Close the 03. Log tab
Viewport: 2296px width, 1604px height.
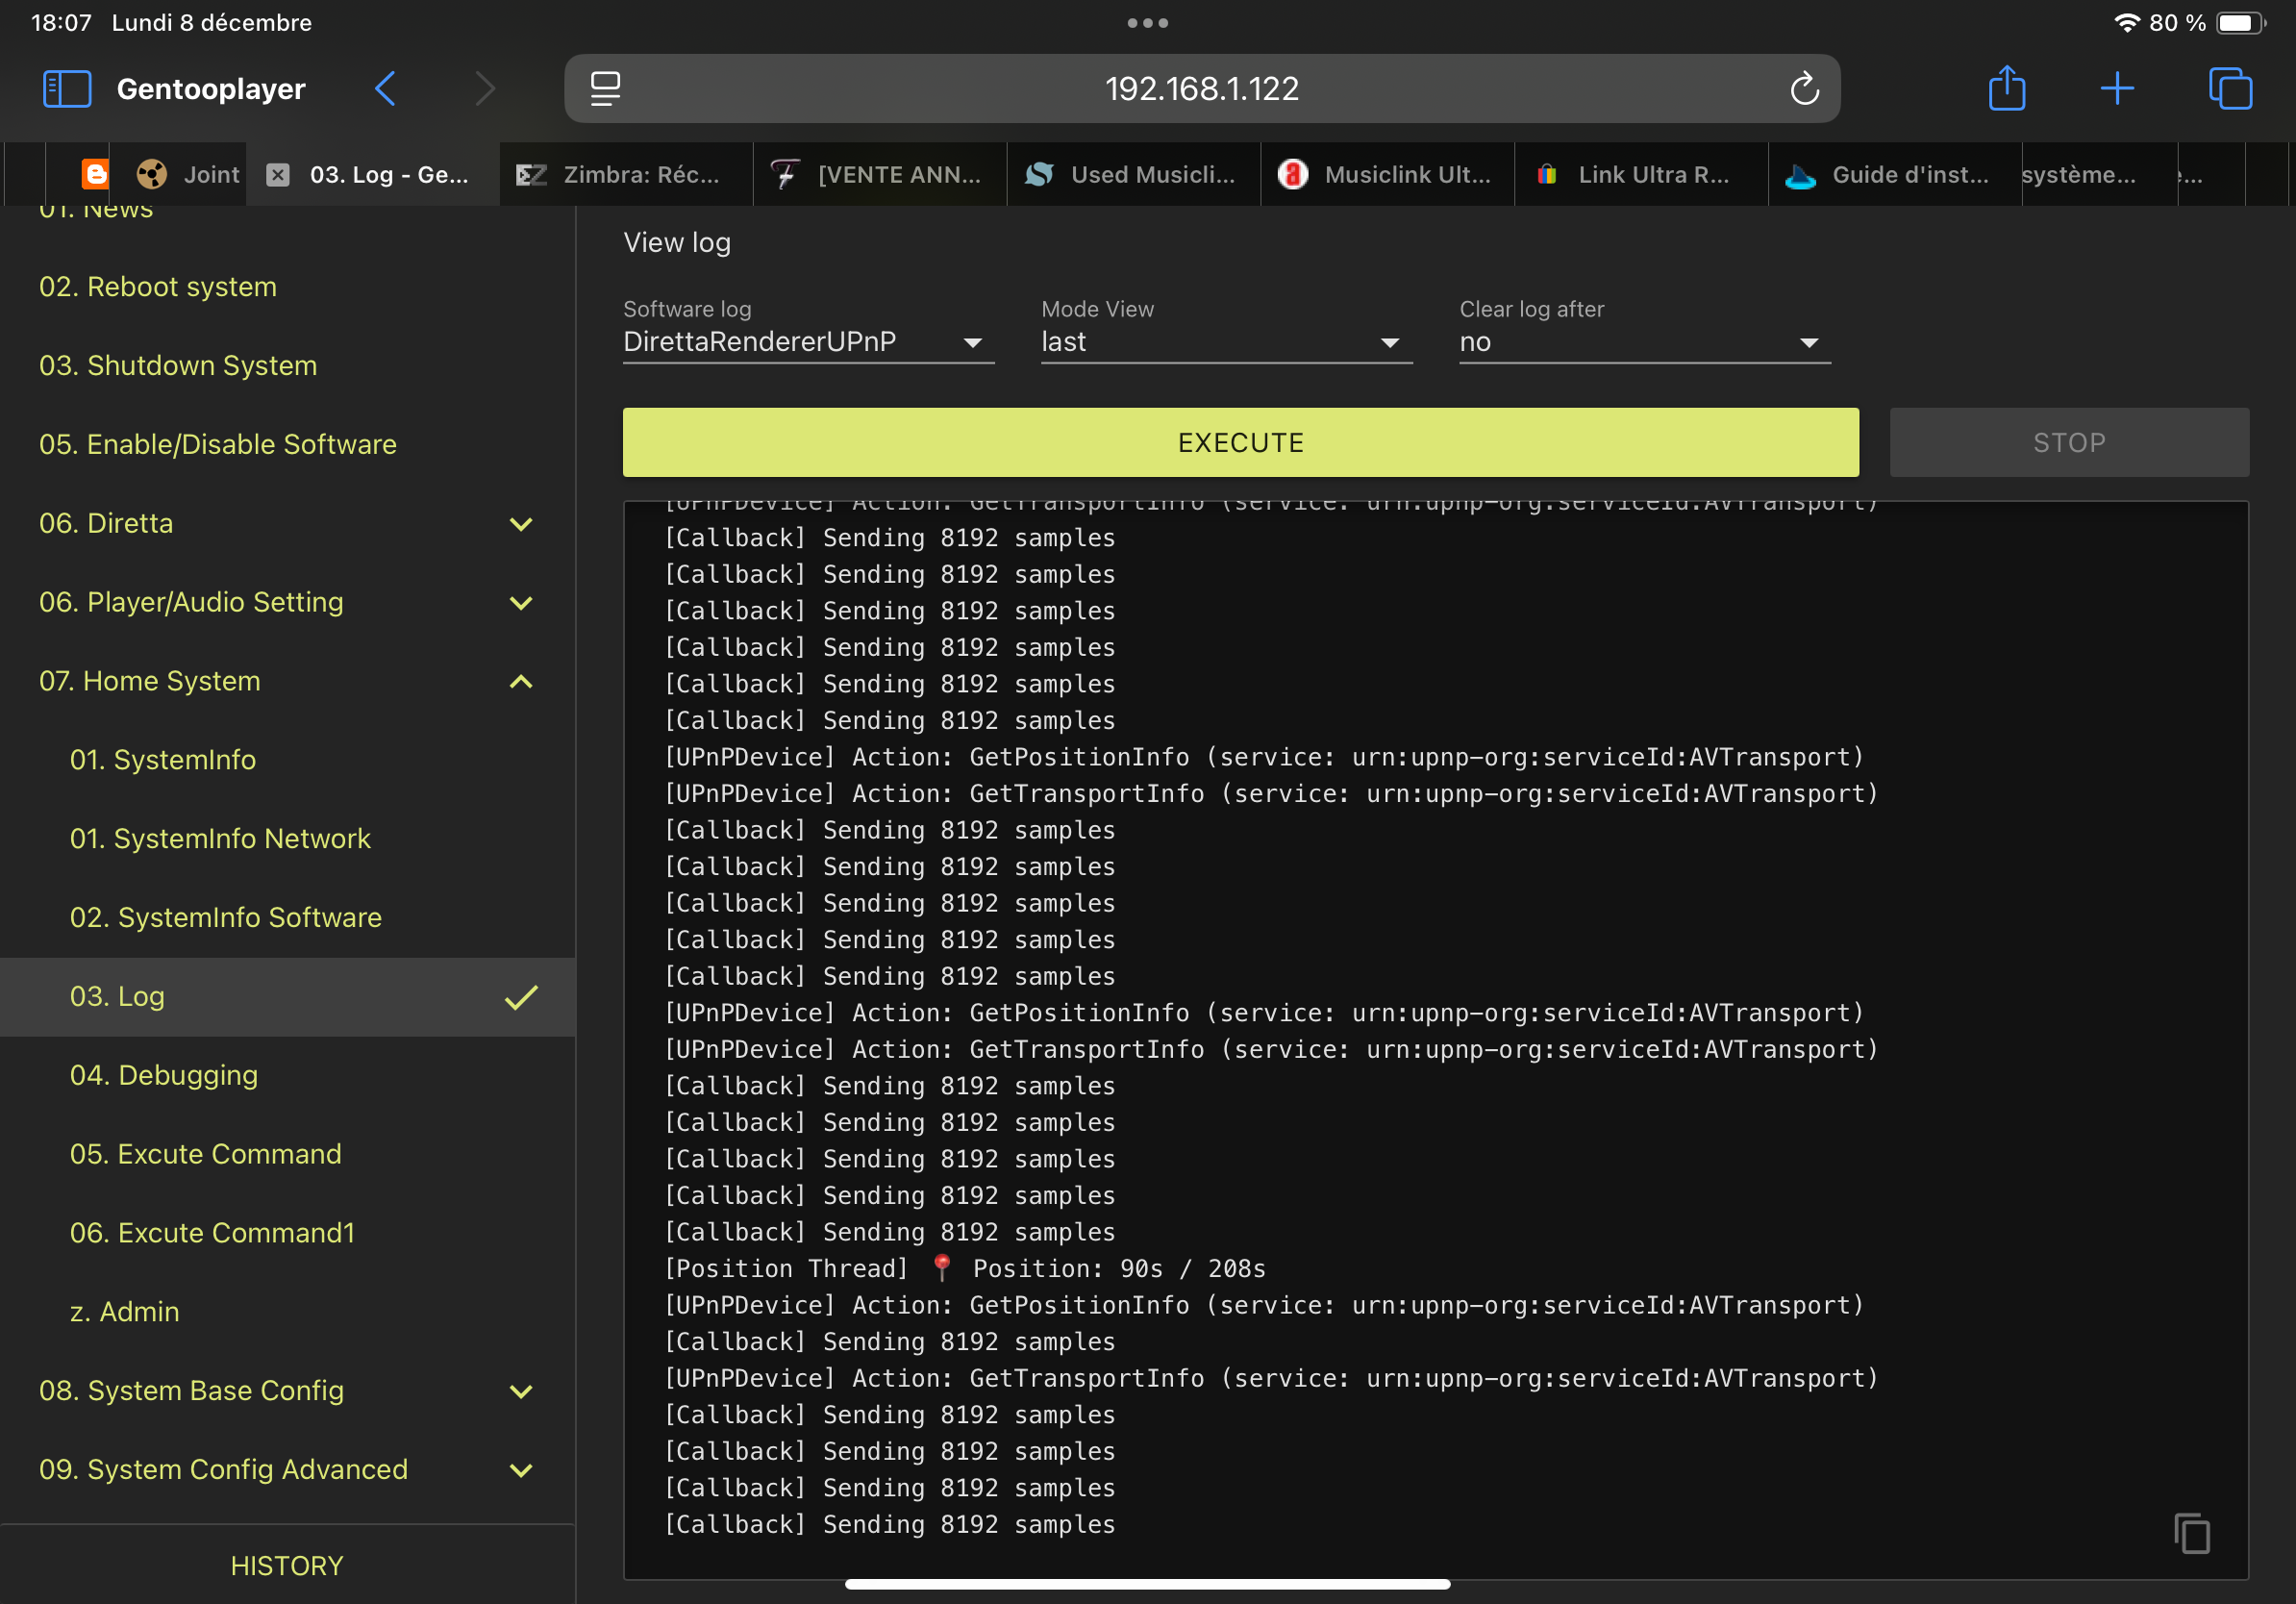click(x=278, y=175)
